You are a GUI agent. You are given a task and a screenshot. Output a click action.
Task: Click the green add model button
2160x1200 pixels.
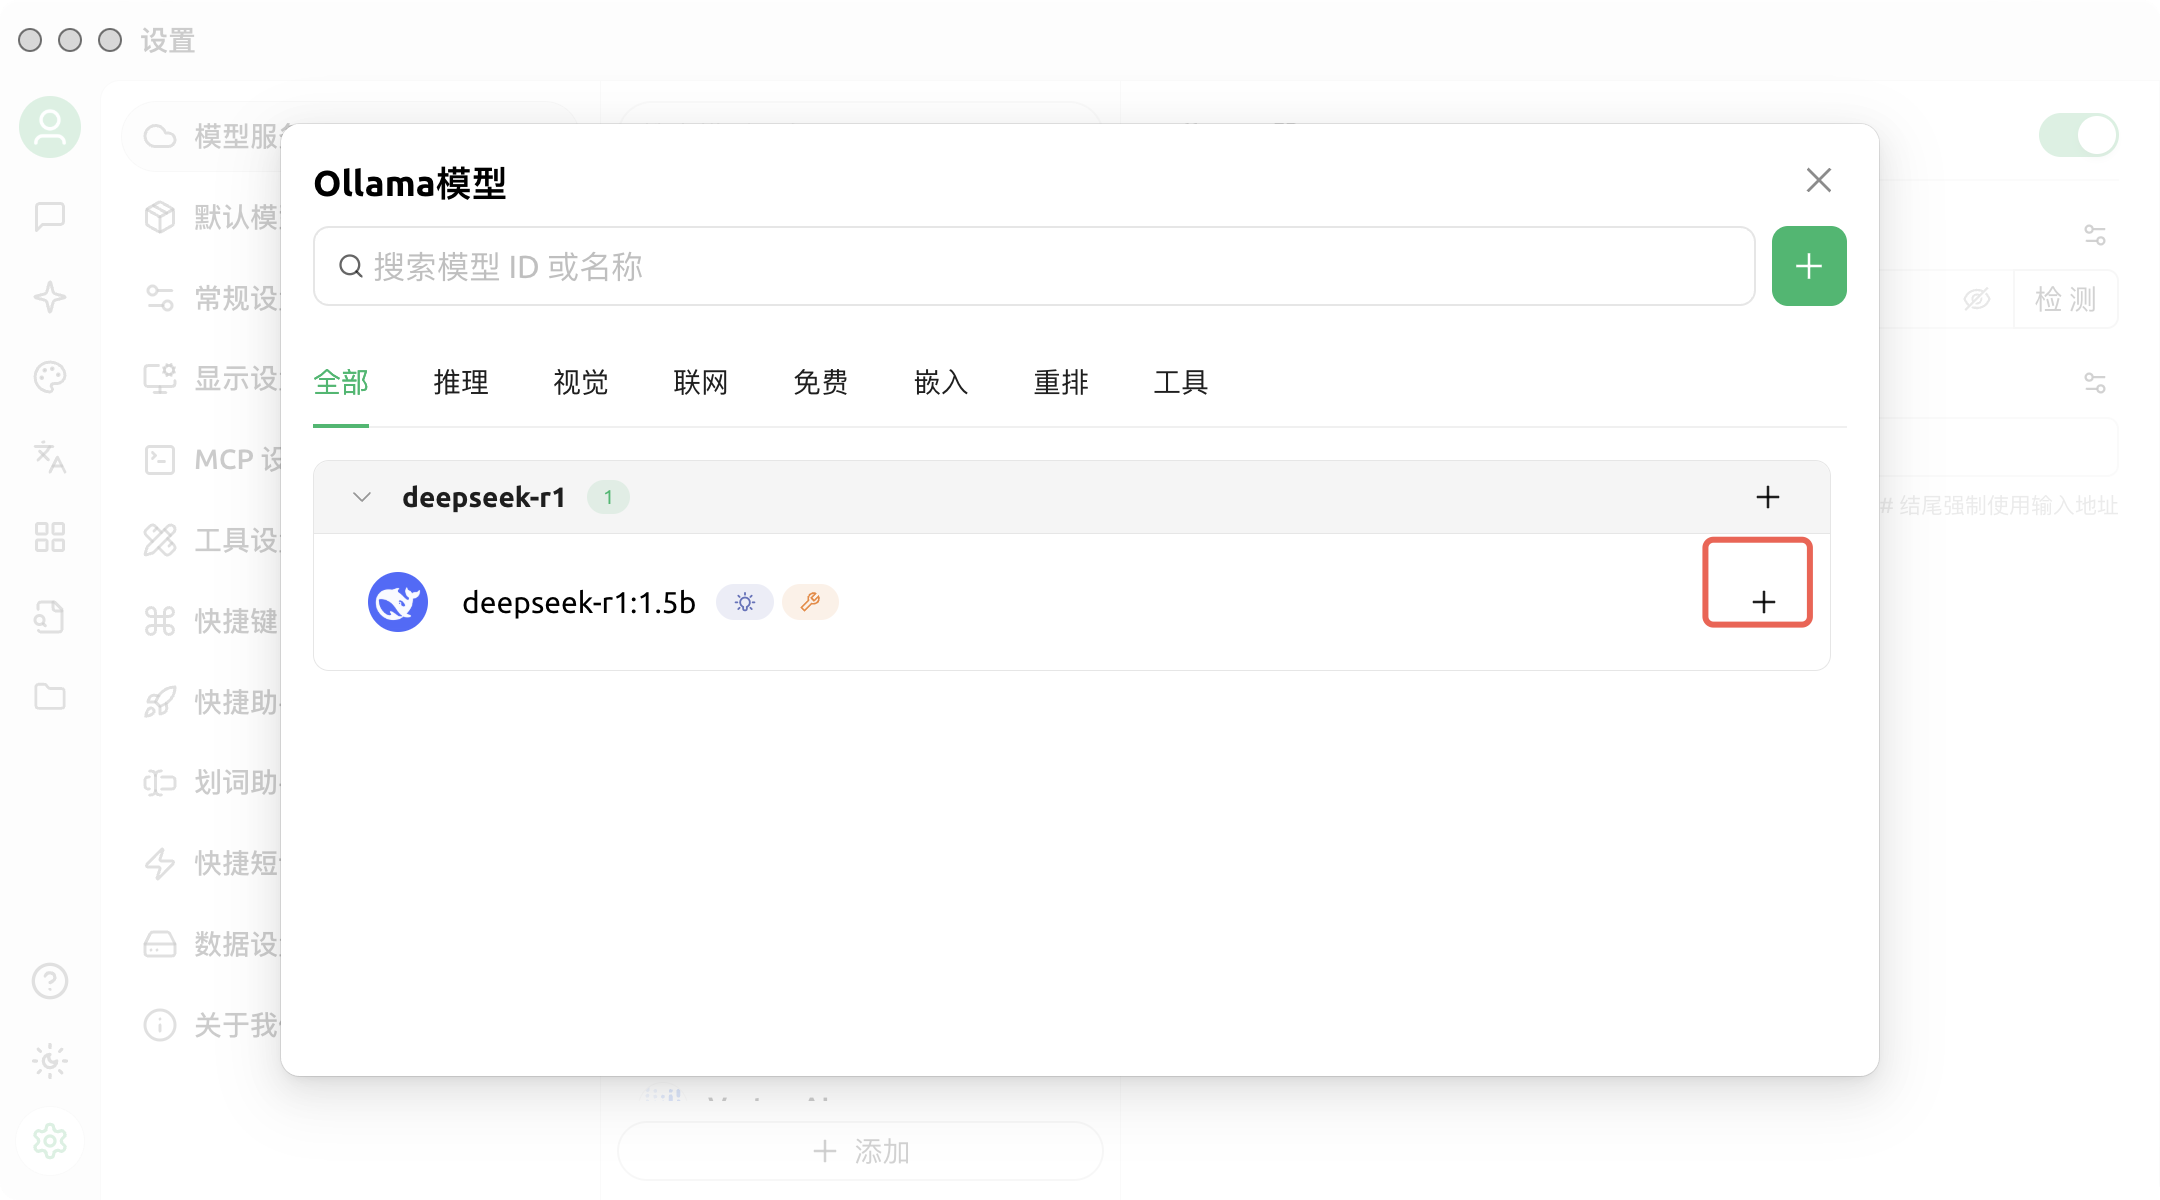click(x=1808, y=266)
